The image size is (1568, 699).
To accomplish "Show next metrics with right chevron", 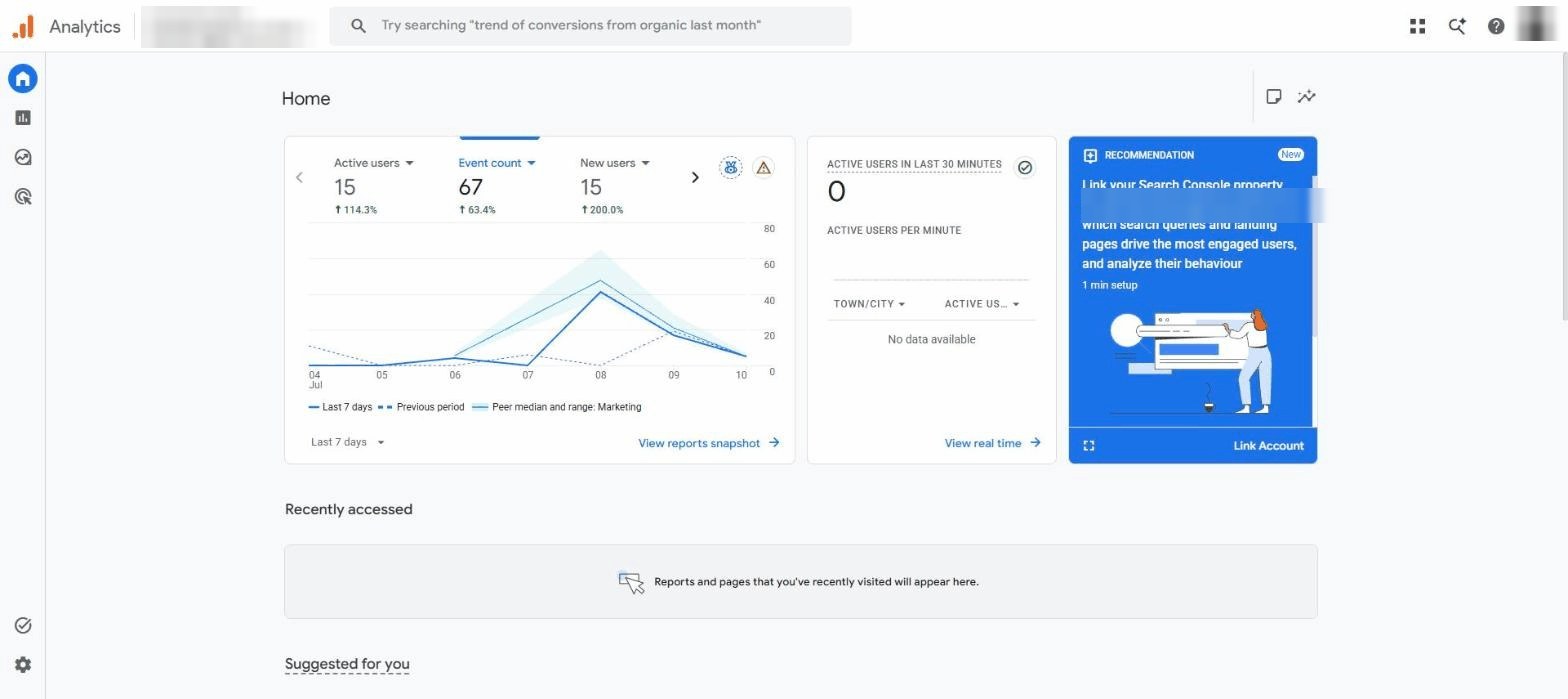I will click(x=695, y=177).
